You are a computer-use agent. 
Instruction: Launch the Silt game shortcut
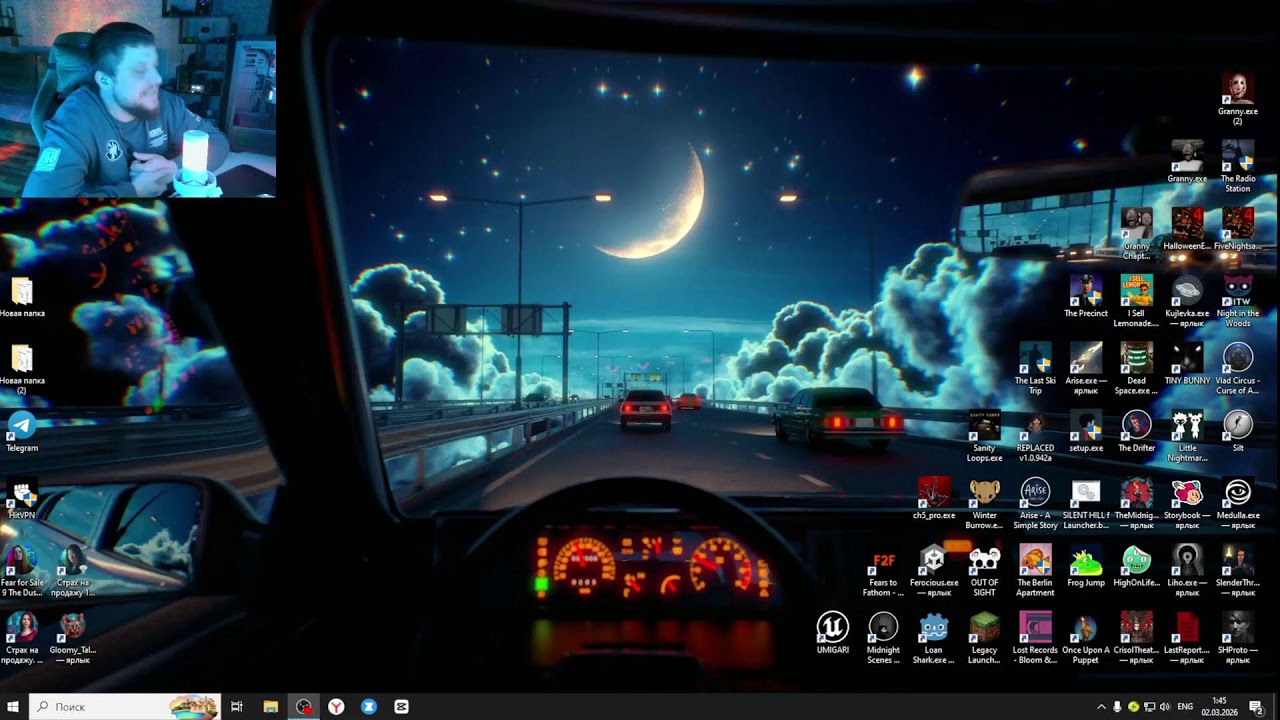(x=1237, y=431)
